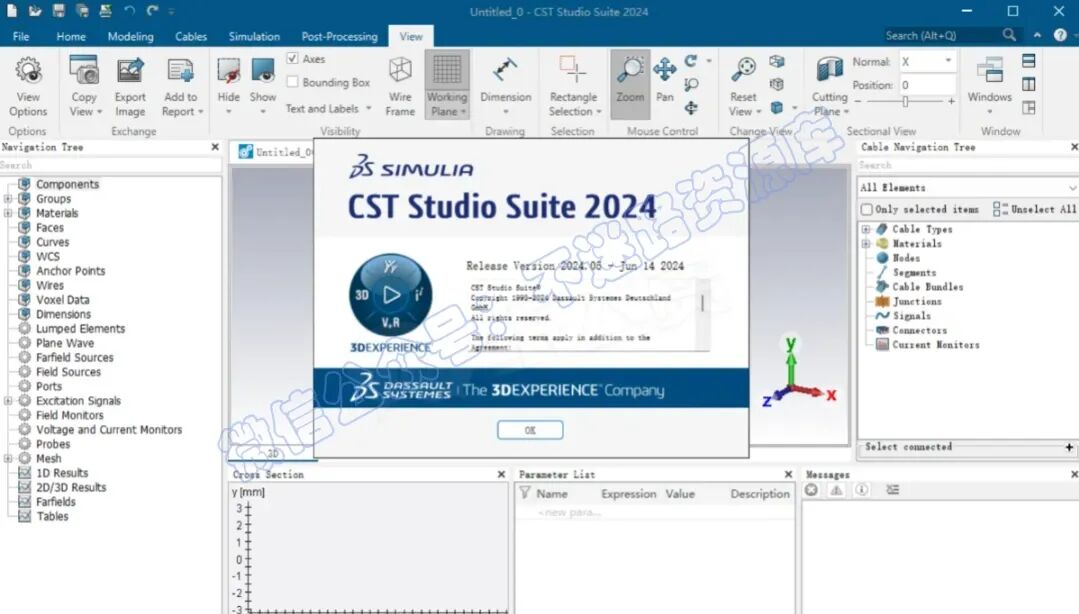Expand the Groups tree node
The width and height of the screenshot is (1079, 614).
coord(8,198)
